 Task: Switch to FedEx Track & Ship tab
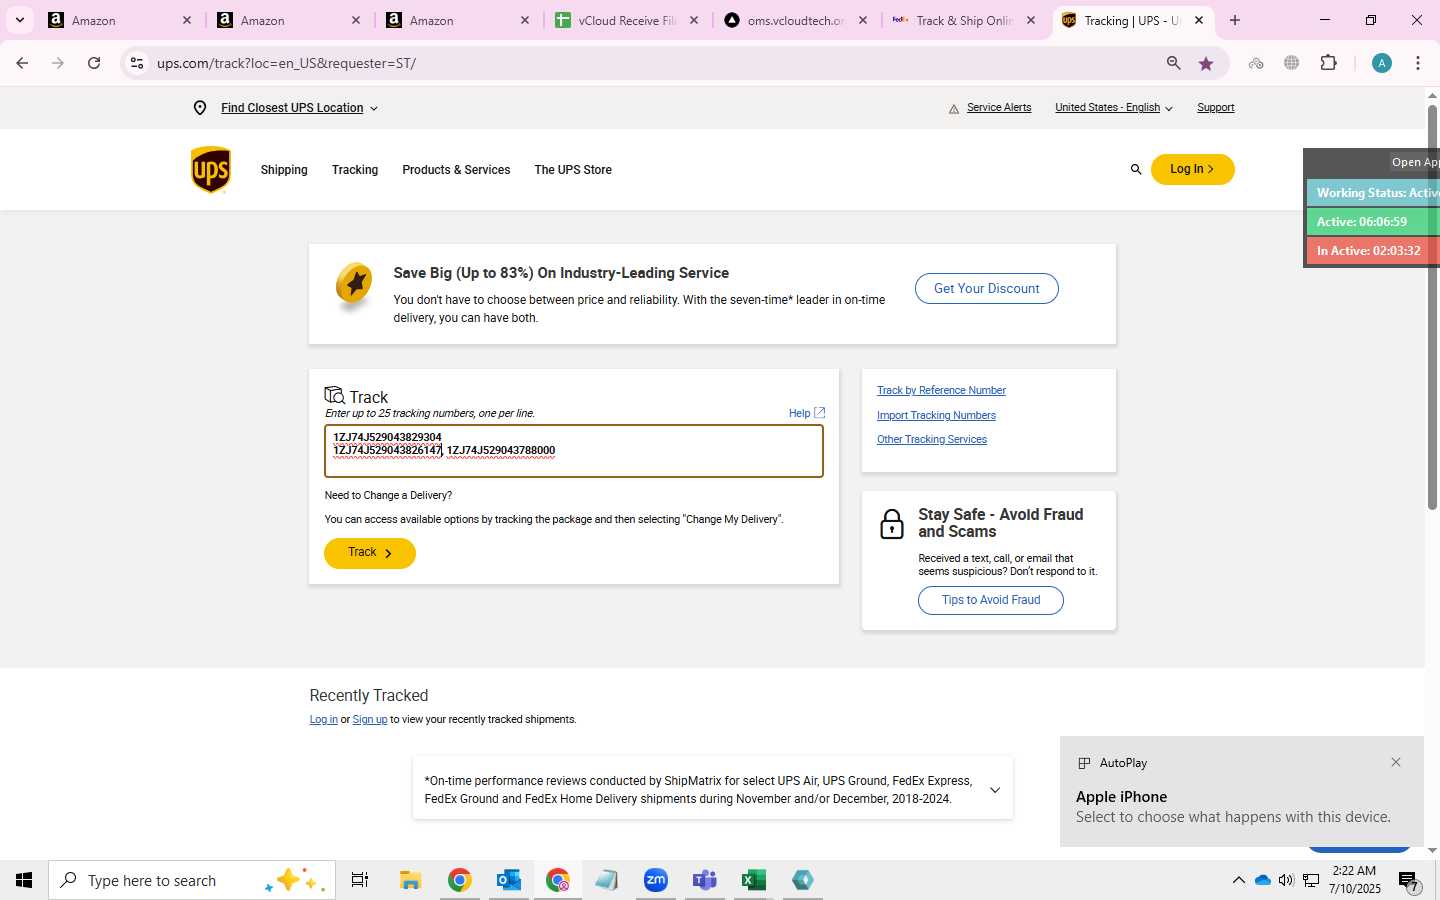pos(964,20)
